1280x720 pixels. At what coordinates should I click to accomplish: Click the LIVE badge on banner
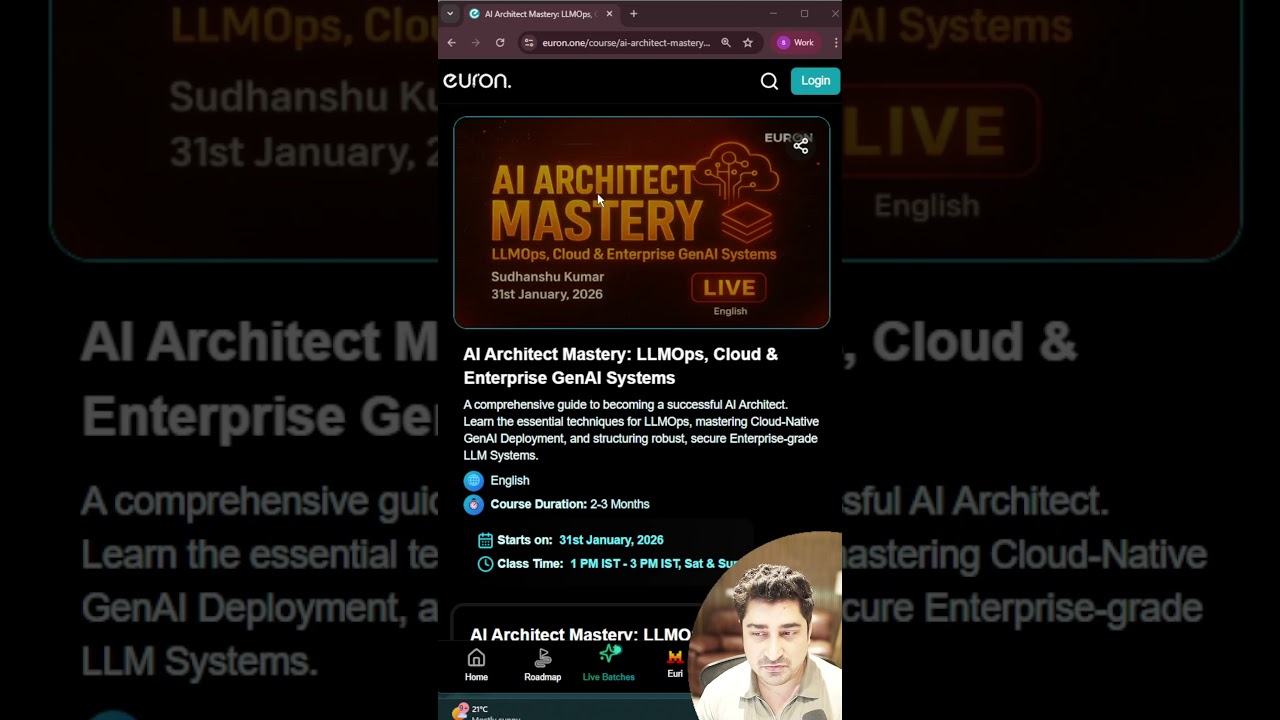pyautogui.click(x=729, y=288)
